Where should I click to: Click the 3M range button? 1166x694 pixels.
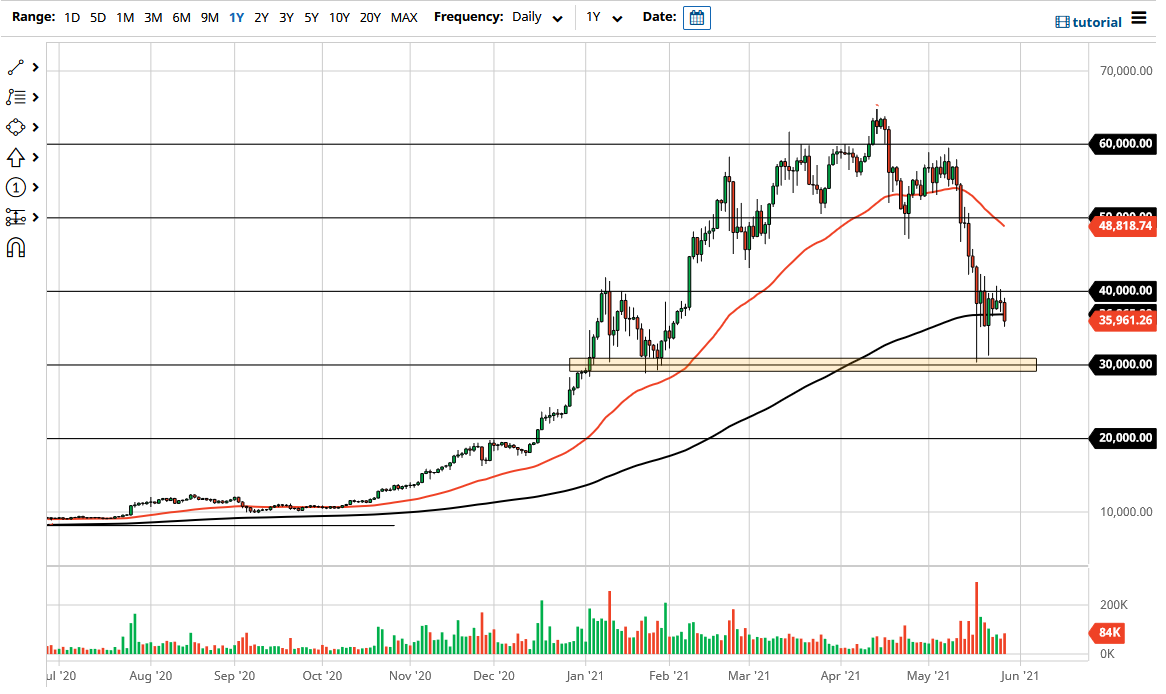tap(152, 17)
